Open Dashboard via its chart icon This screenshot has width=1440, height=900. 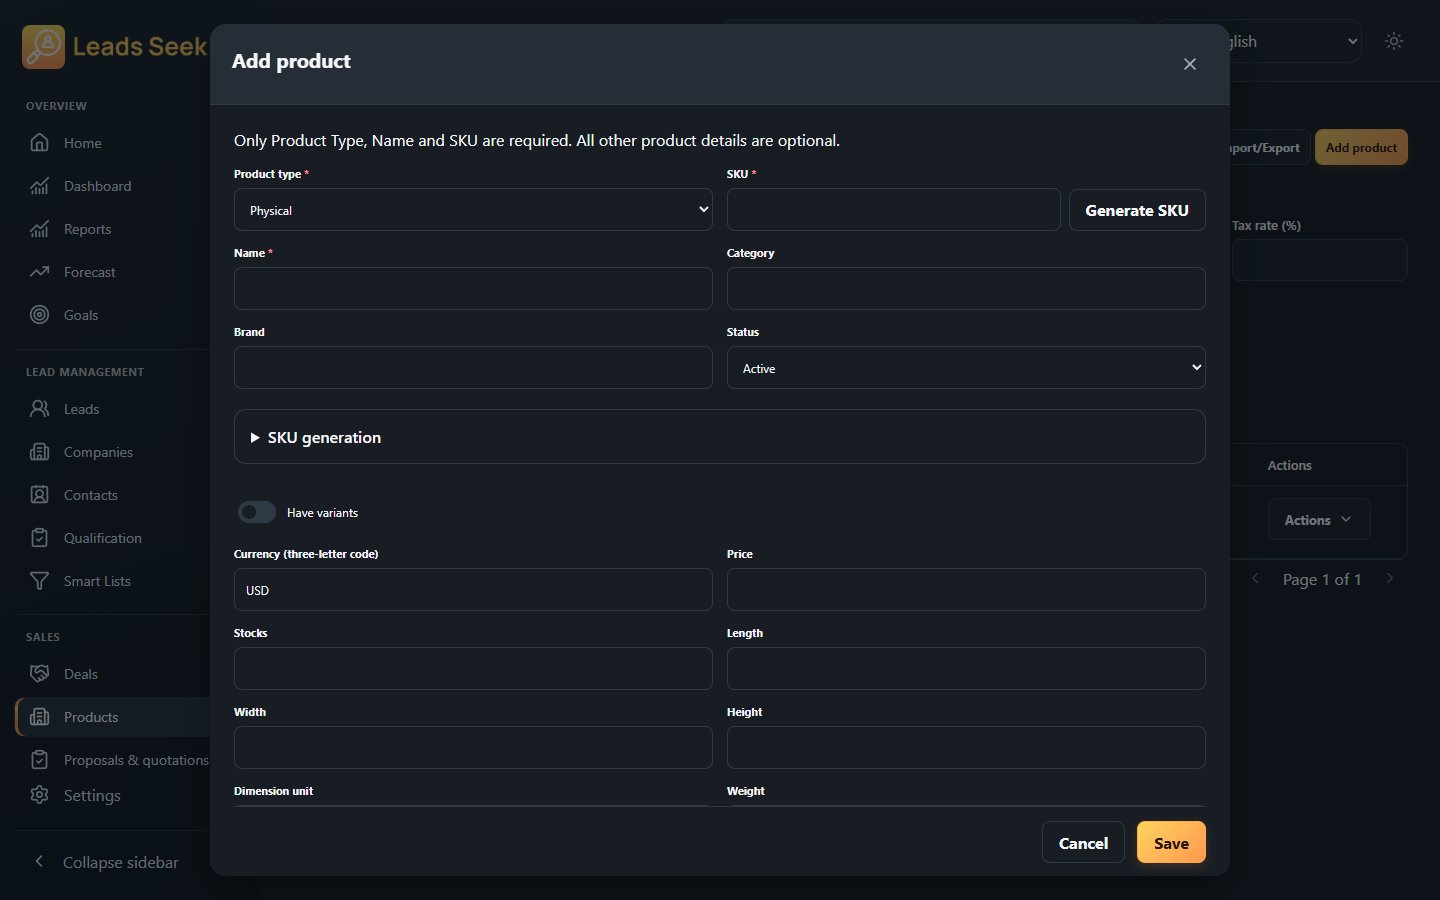coord(39,186)
